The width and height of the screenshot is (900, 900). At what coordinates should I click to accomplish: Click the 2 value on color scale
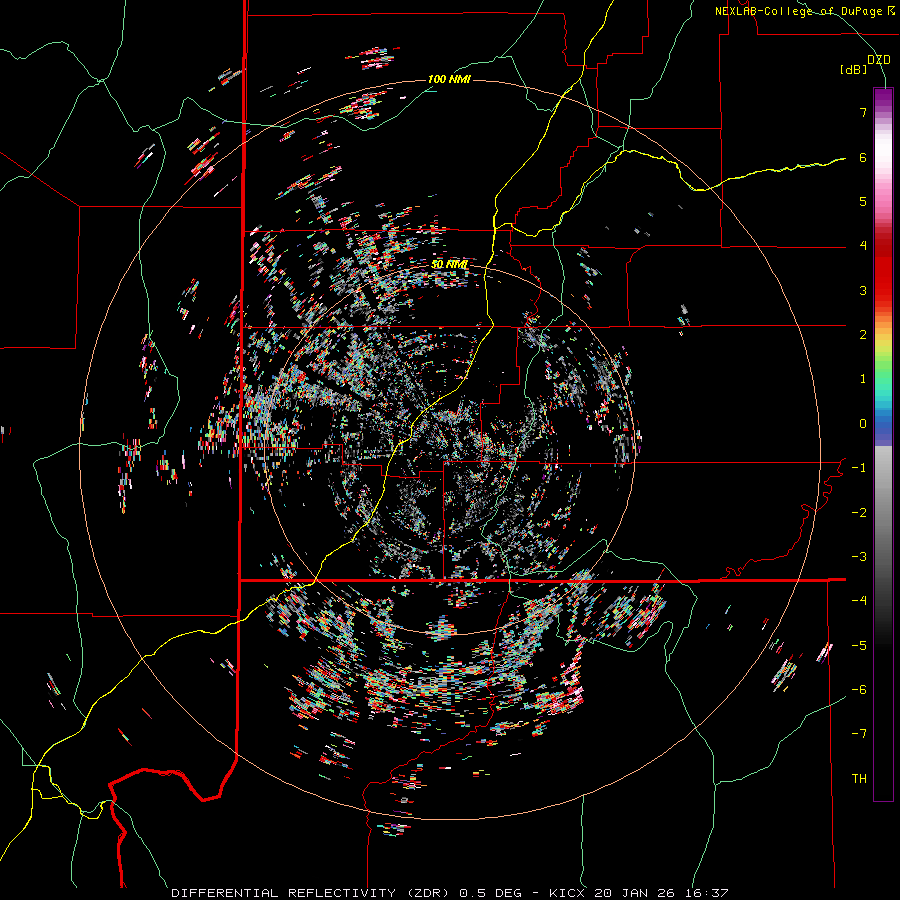[x=863, y=335]
